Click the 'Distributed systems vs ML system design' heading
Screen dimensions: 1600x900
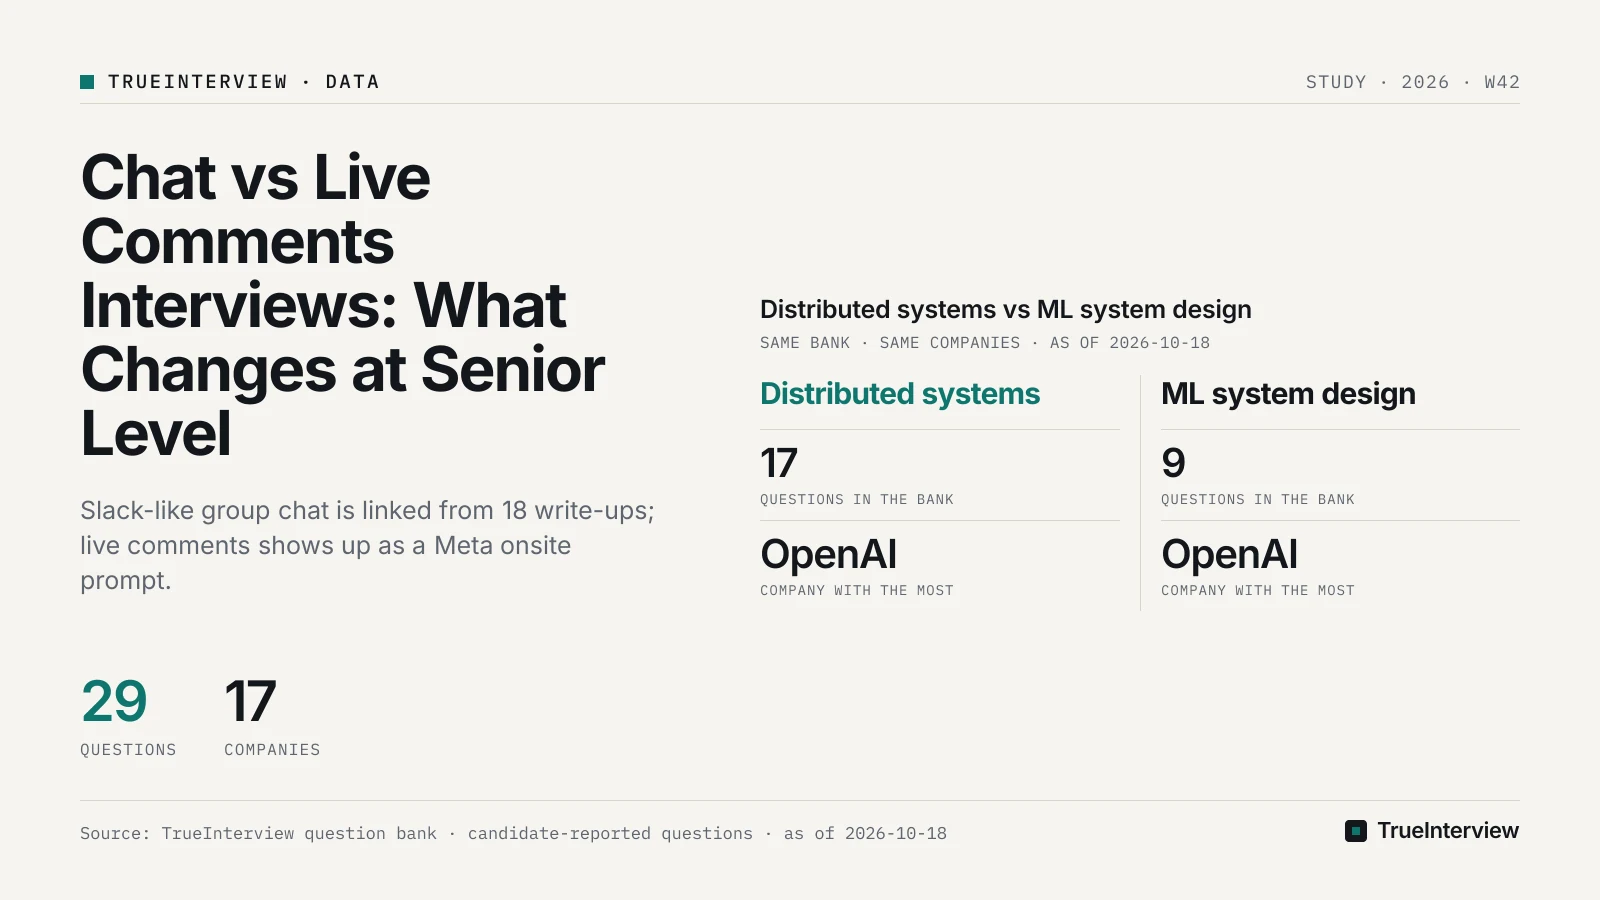click(1005, 310)
